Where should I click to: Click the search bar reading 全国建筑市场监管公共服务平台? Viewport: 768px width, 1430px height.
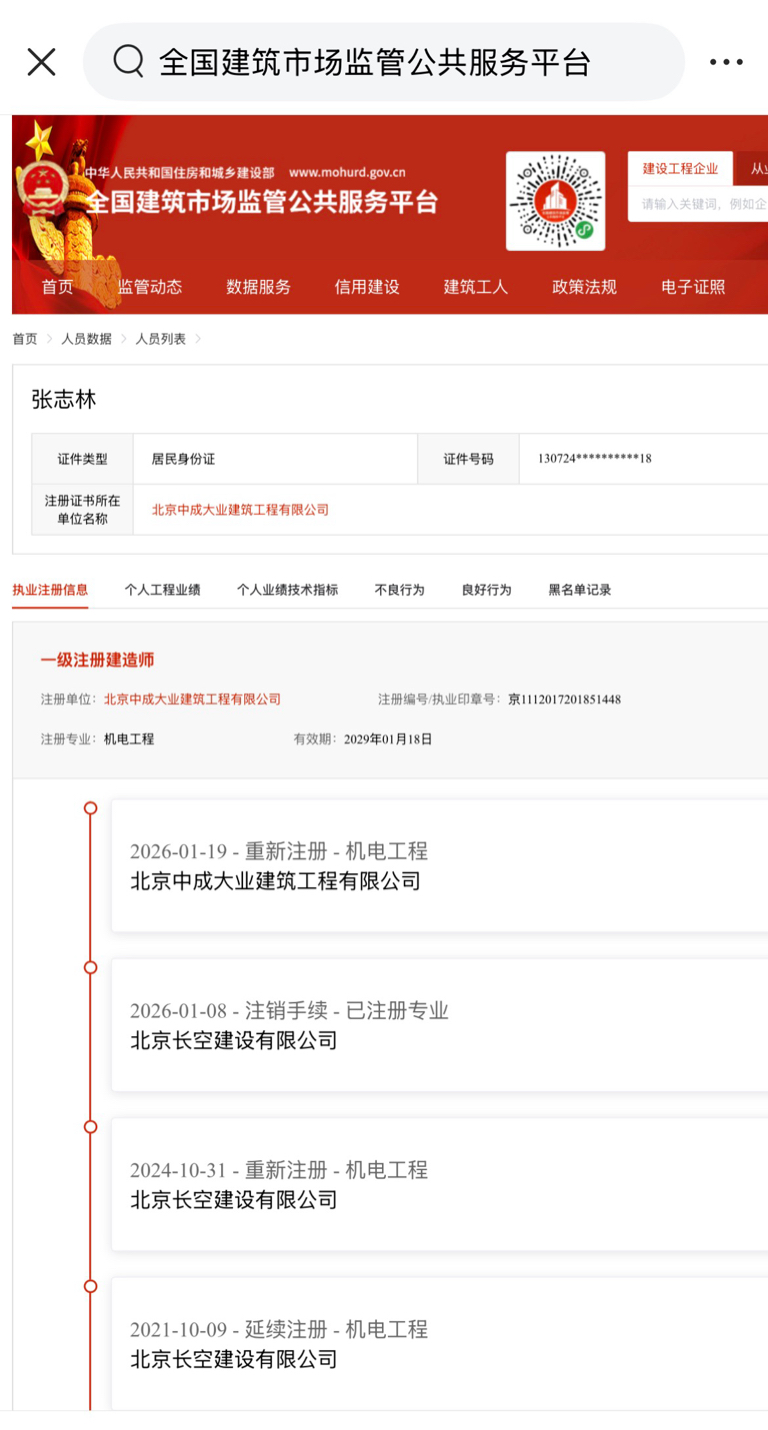tap(384, 62)
